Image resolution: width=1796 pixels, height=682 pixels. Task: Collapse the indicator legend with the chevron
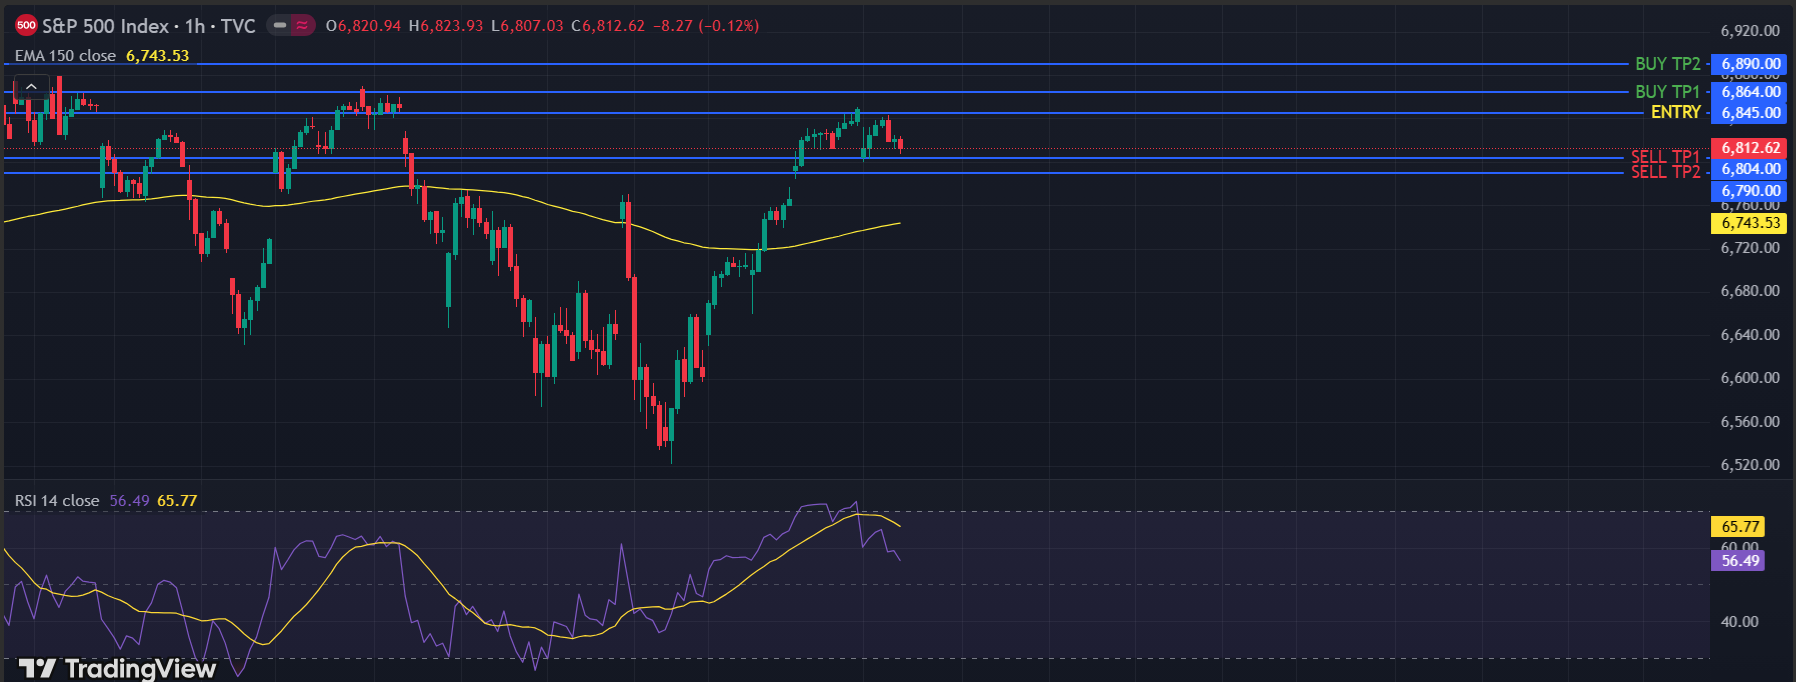point(31,87)
